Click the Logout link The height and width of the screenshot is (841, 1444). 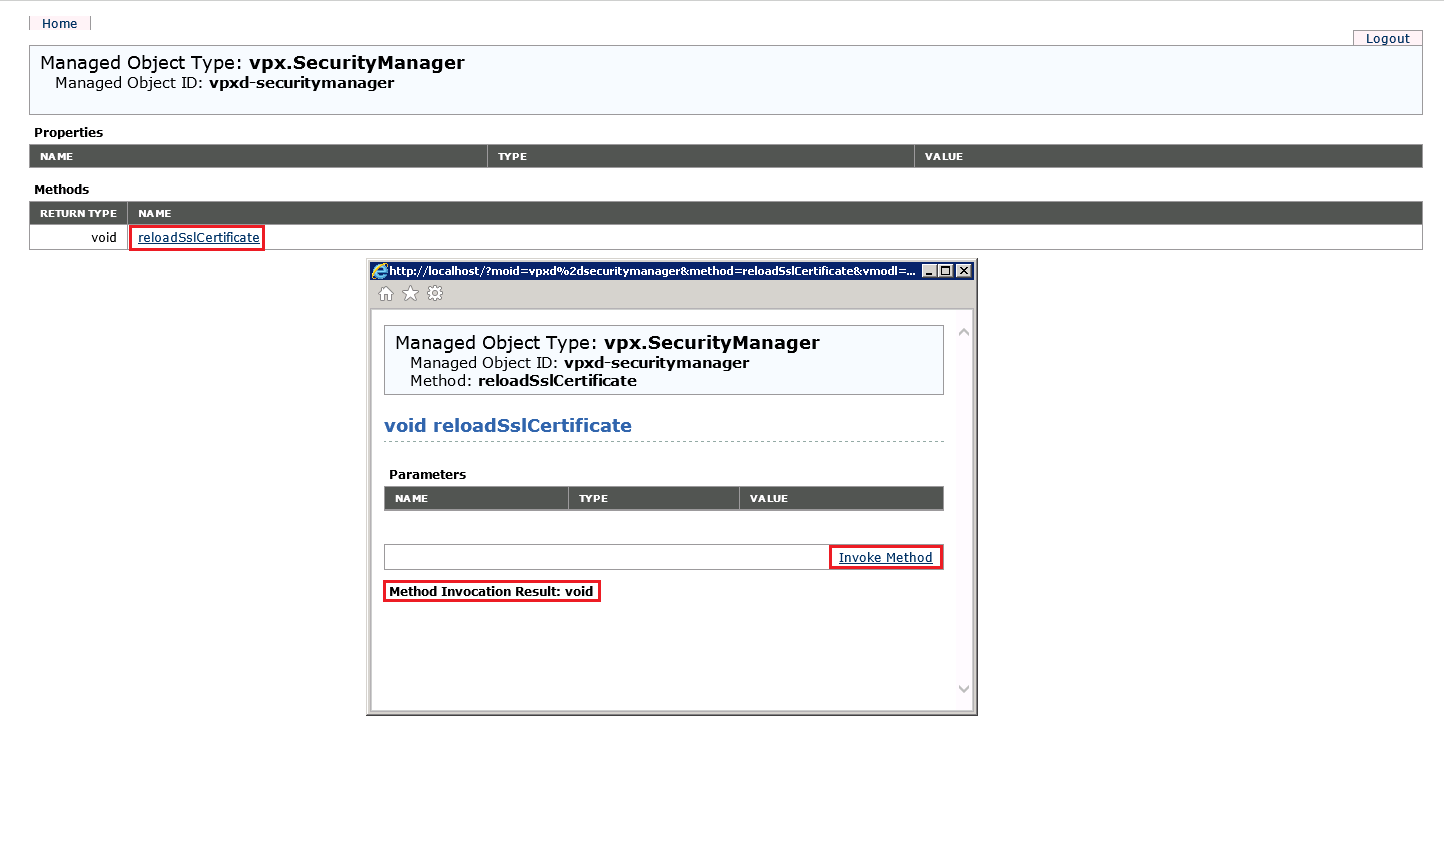(1387, 39)
